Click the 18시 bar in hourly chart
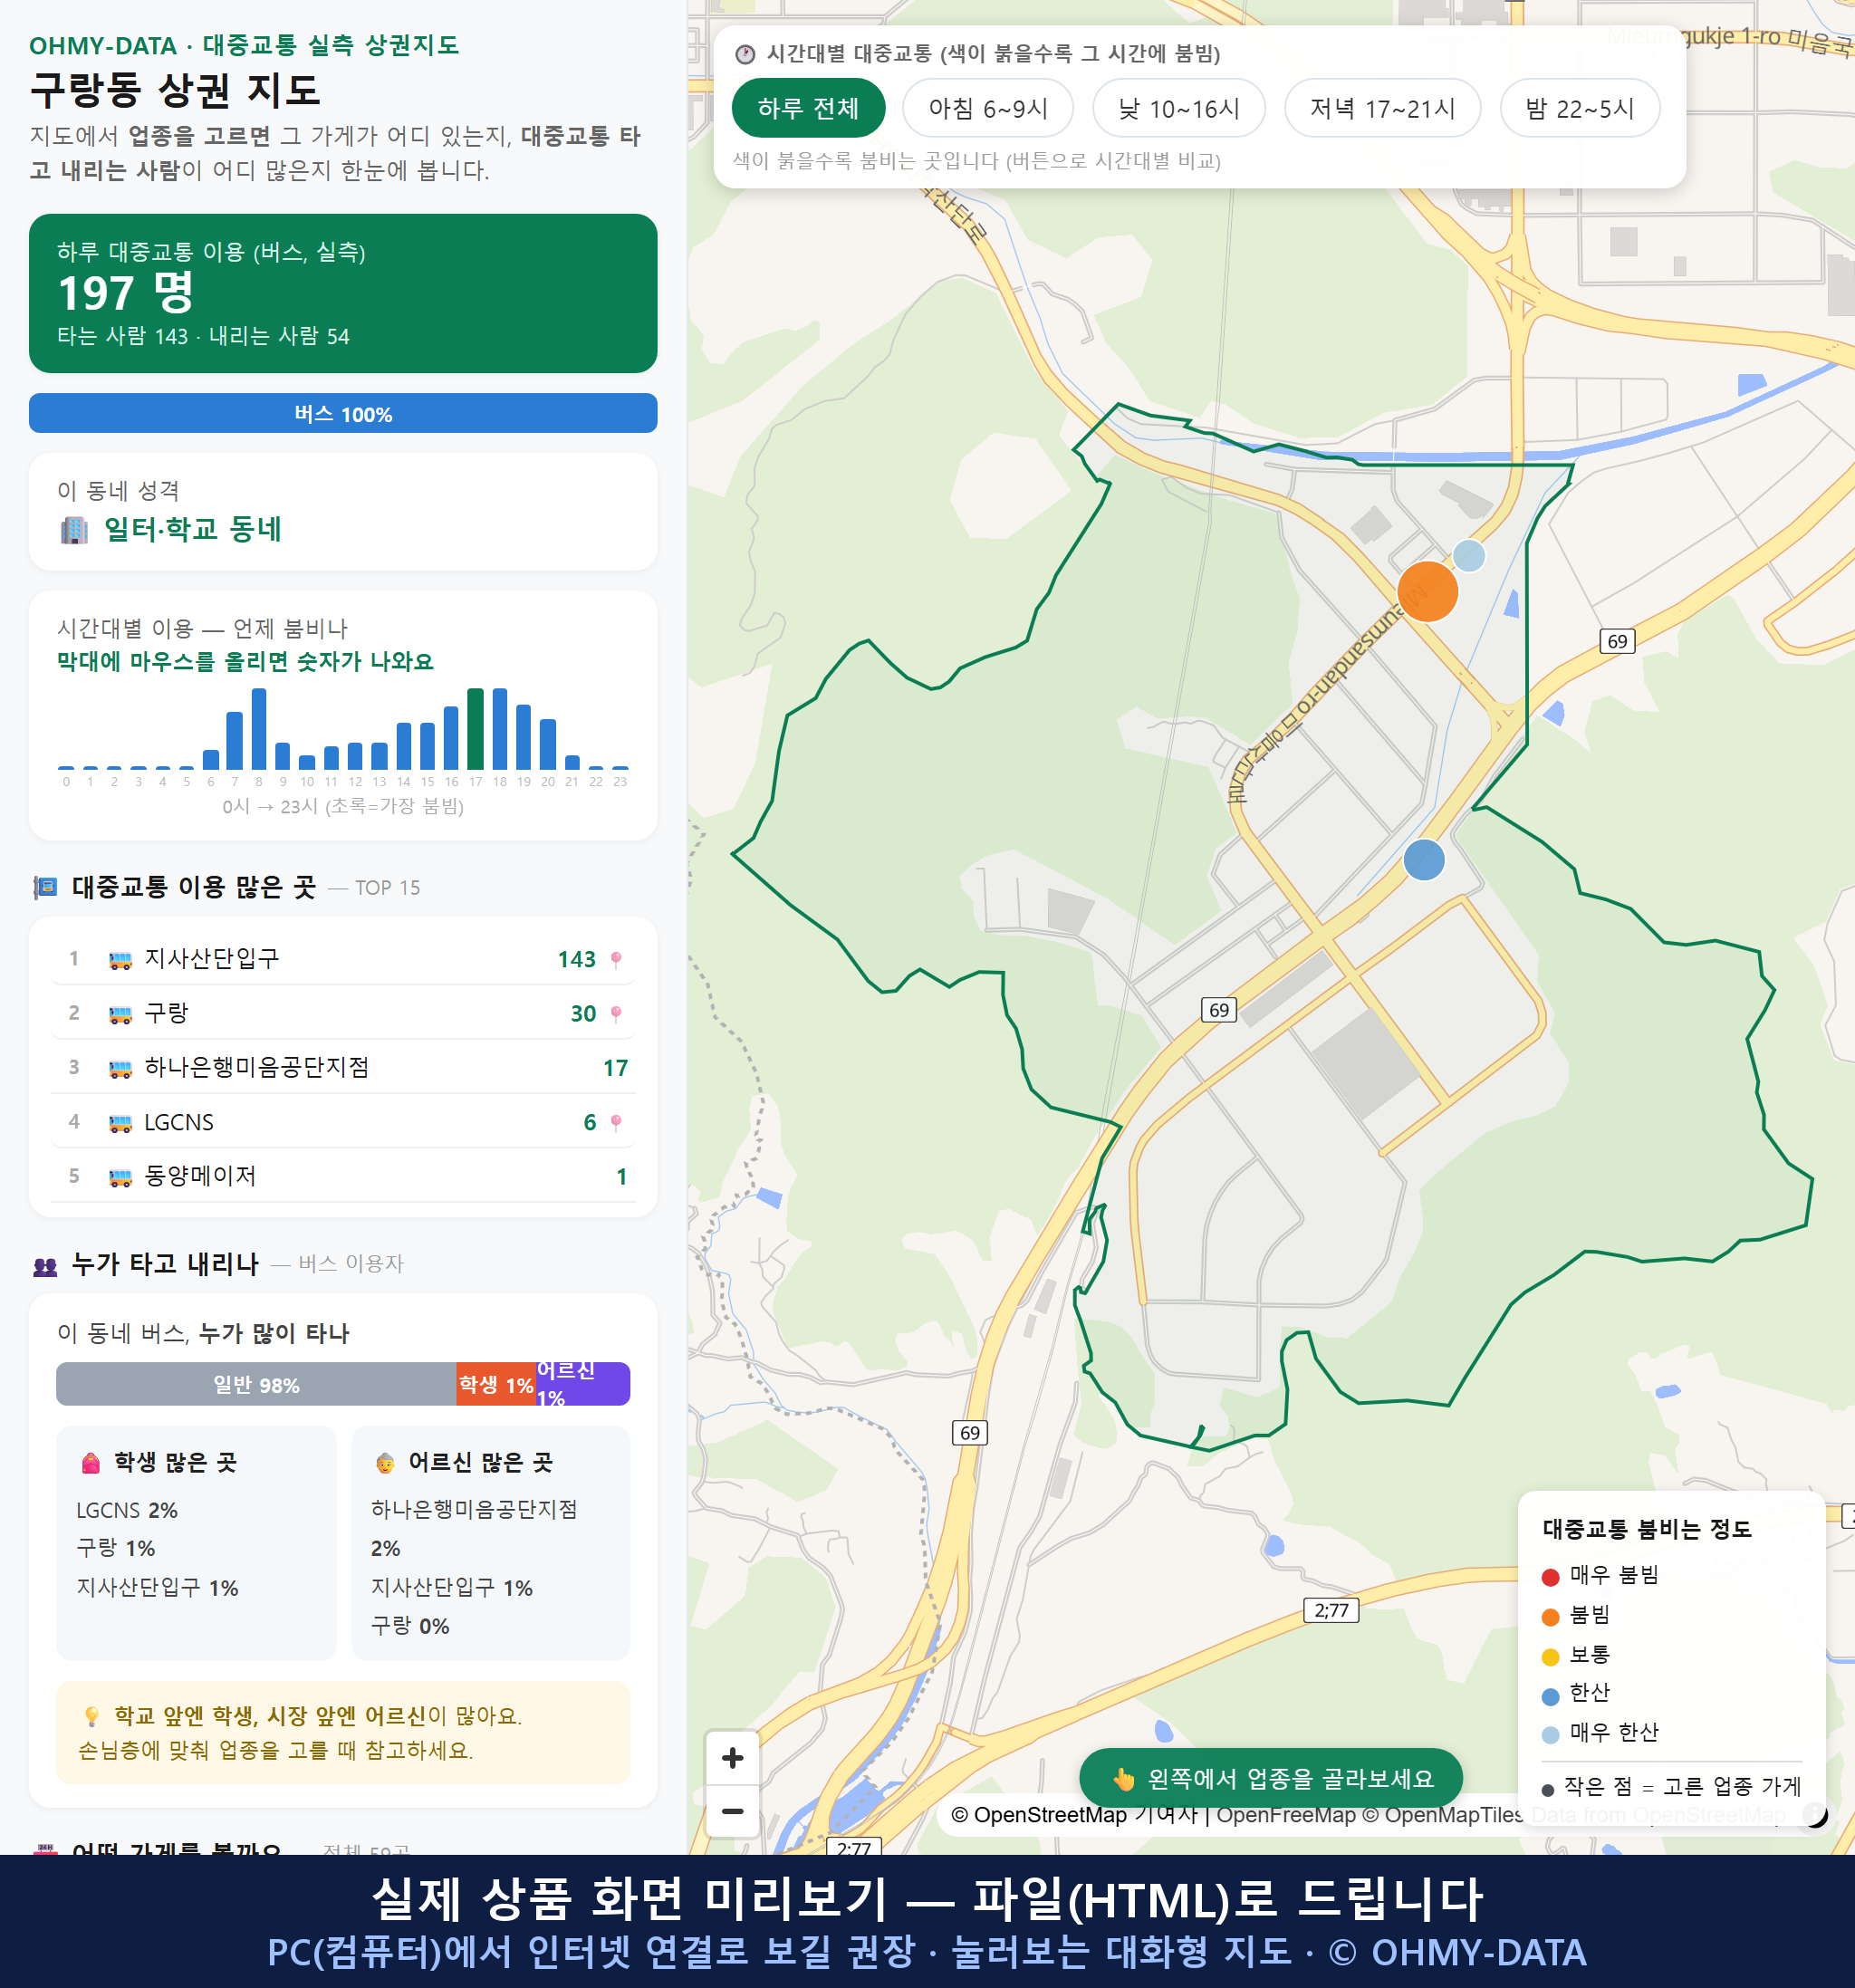The width and height of the screenshot is (1855, 1988). click(x=500, y=729)
